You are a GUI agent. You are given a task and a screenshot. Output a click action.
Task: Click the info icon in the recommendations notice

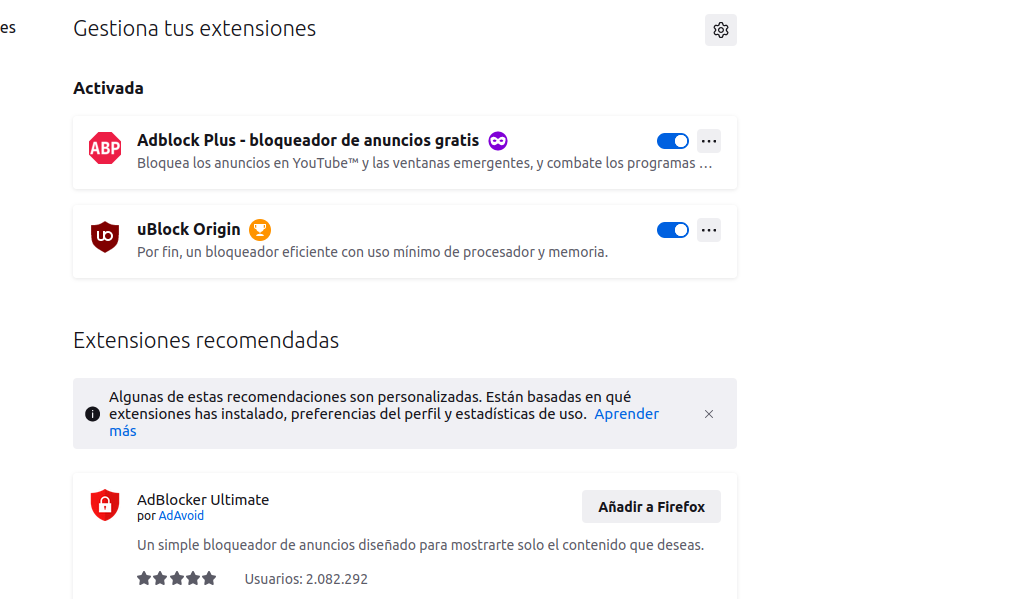click(93, 414)
